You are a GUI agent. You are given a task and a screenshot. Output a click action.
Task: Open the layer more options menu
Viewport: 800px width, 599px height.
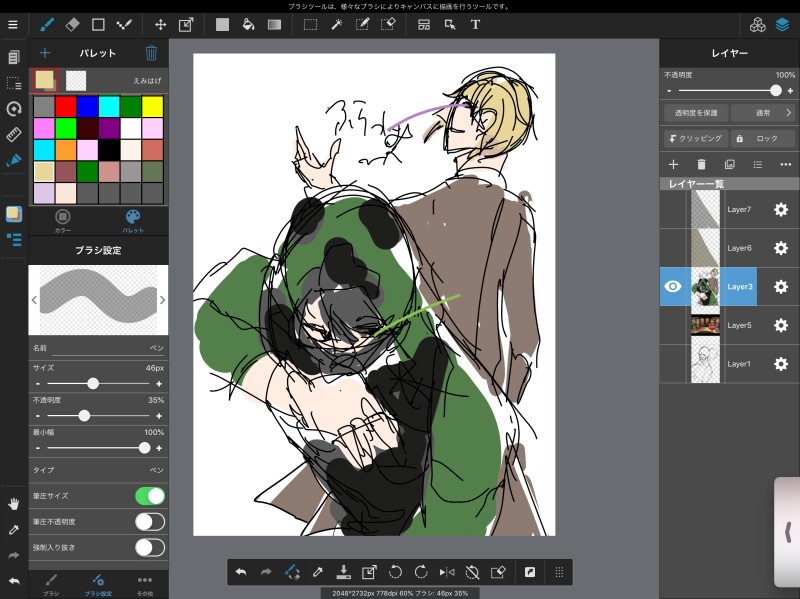[x=785, y=164]
